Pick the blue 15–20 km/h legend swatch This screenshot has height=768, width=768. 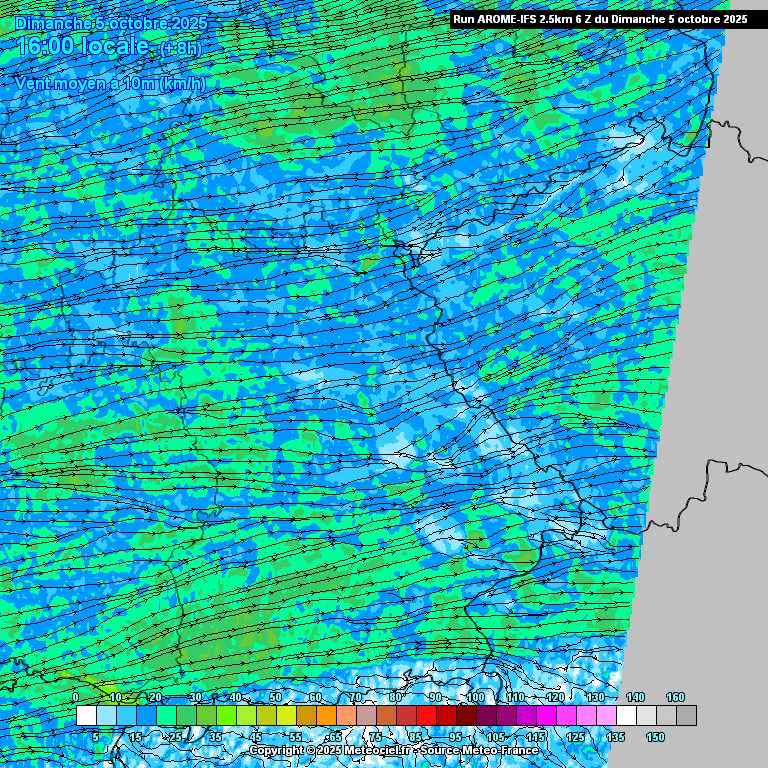[146, 715]
